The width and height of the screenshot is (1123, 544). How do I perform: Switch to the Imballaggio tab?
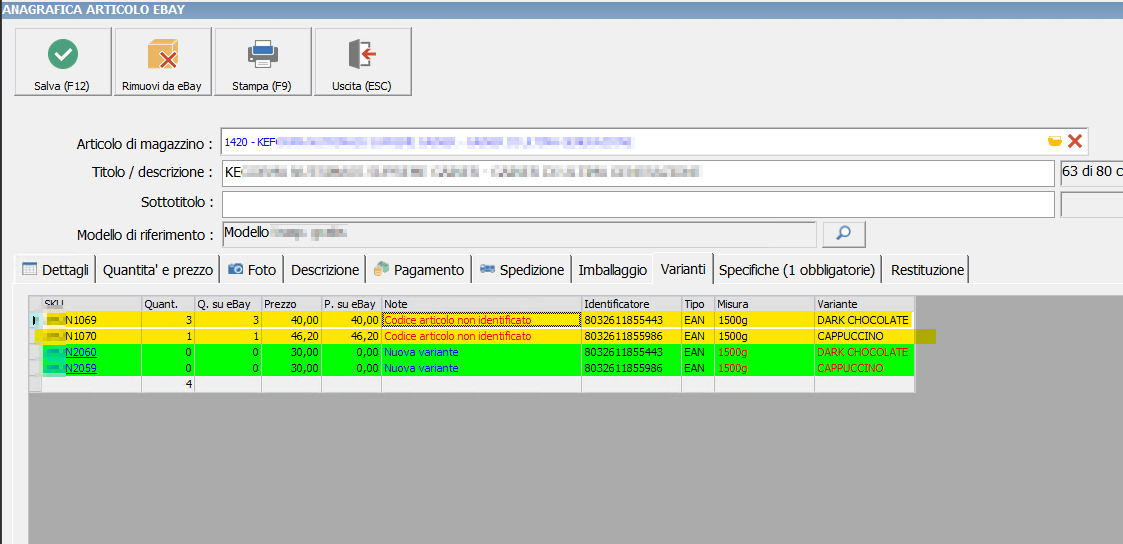[x=612, y=270]
